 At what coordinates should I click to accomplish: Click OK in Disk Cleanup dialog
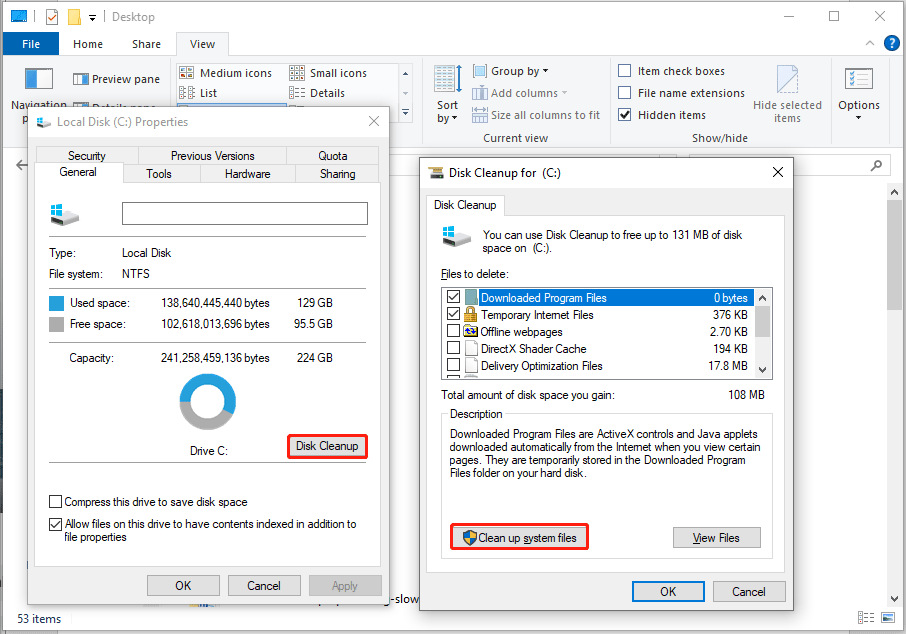tap(668, 591)
